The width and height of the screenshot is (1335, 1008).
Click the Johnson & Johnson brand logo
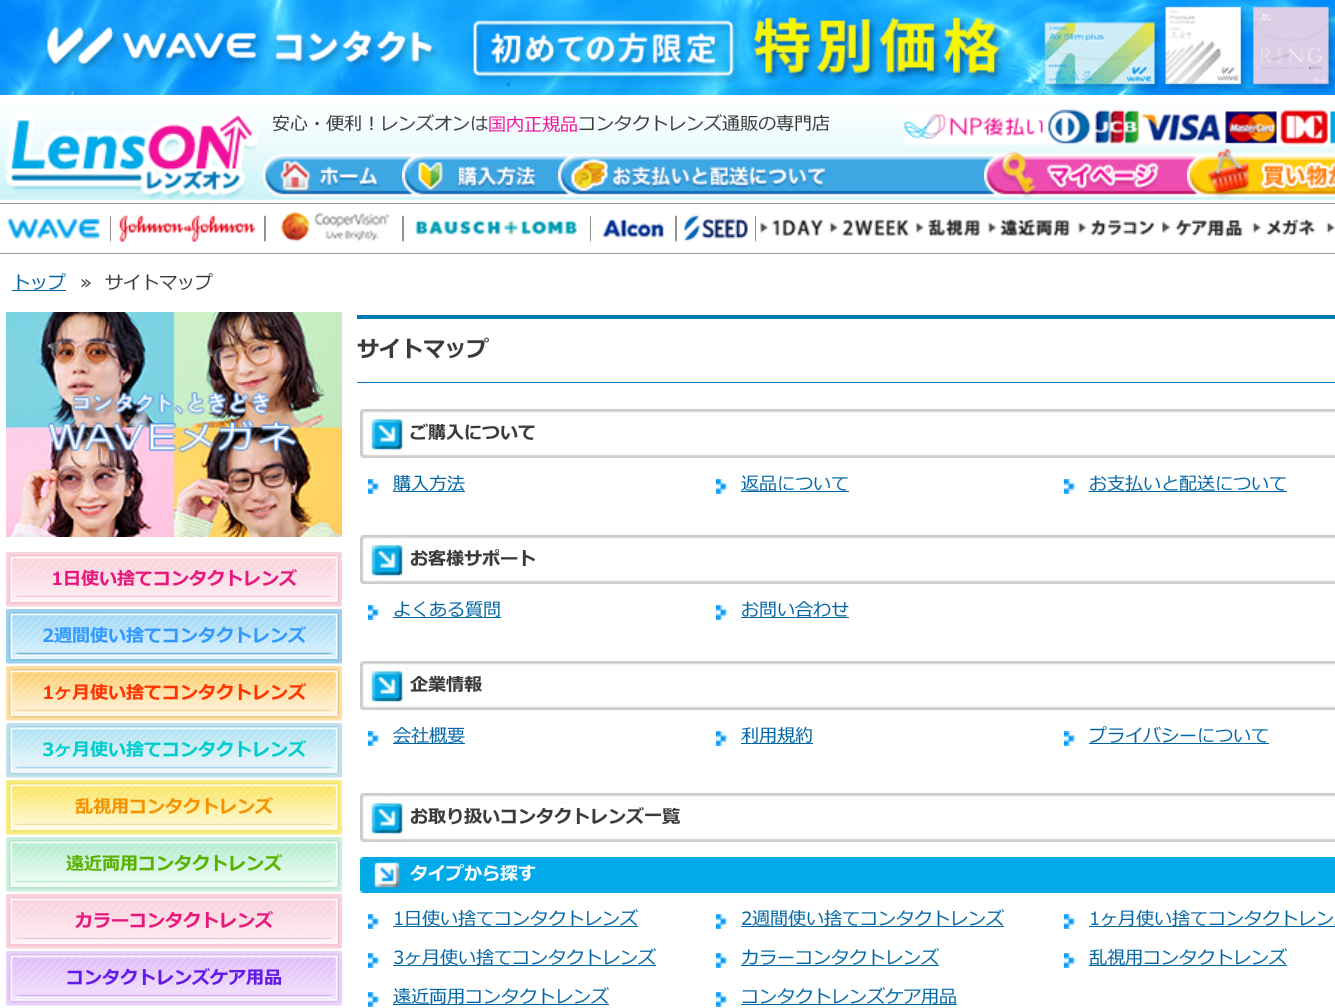187,228
